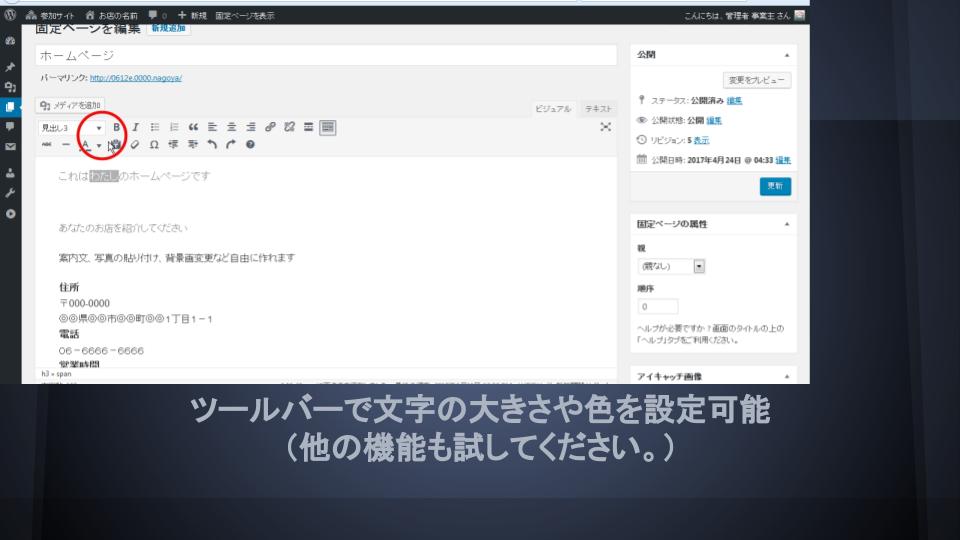Insert a blockquote with the quote icon
The height and width of the screenshot is (540, 960).
tap(193, 127)
